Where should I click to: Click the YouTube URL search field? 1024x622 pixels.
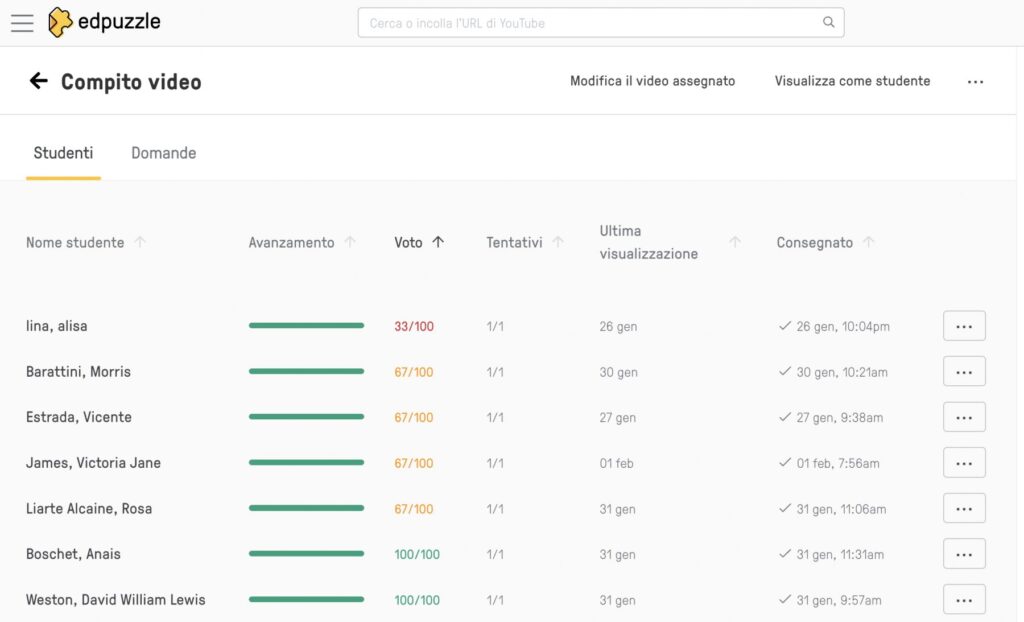point(590,23)
